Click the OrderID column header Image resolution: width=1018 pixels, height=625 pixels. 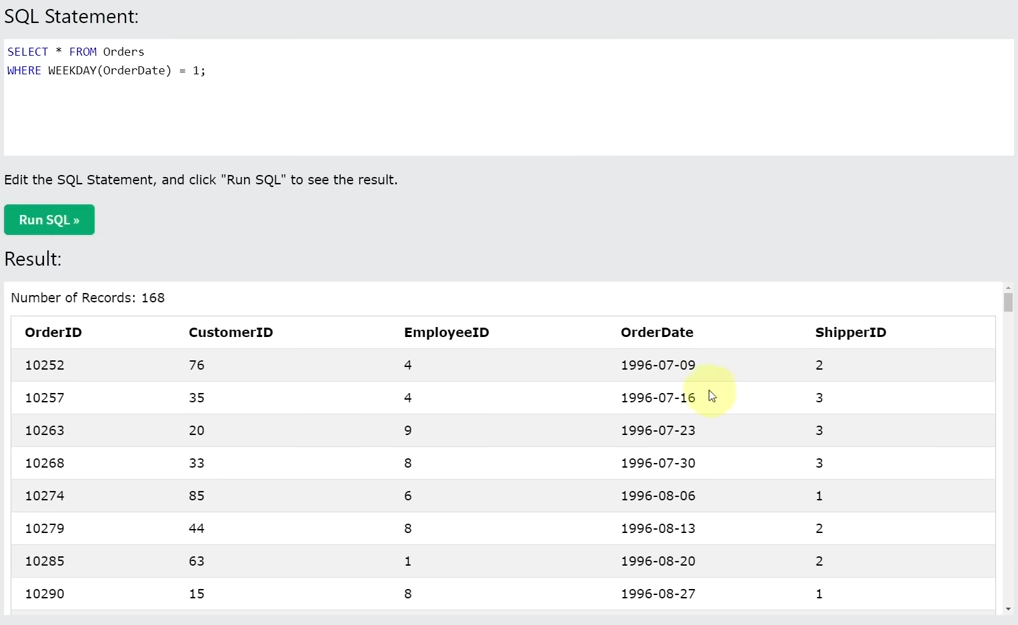[53, 332]
